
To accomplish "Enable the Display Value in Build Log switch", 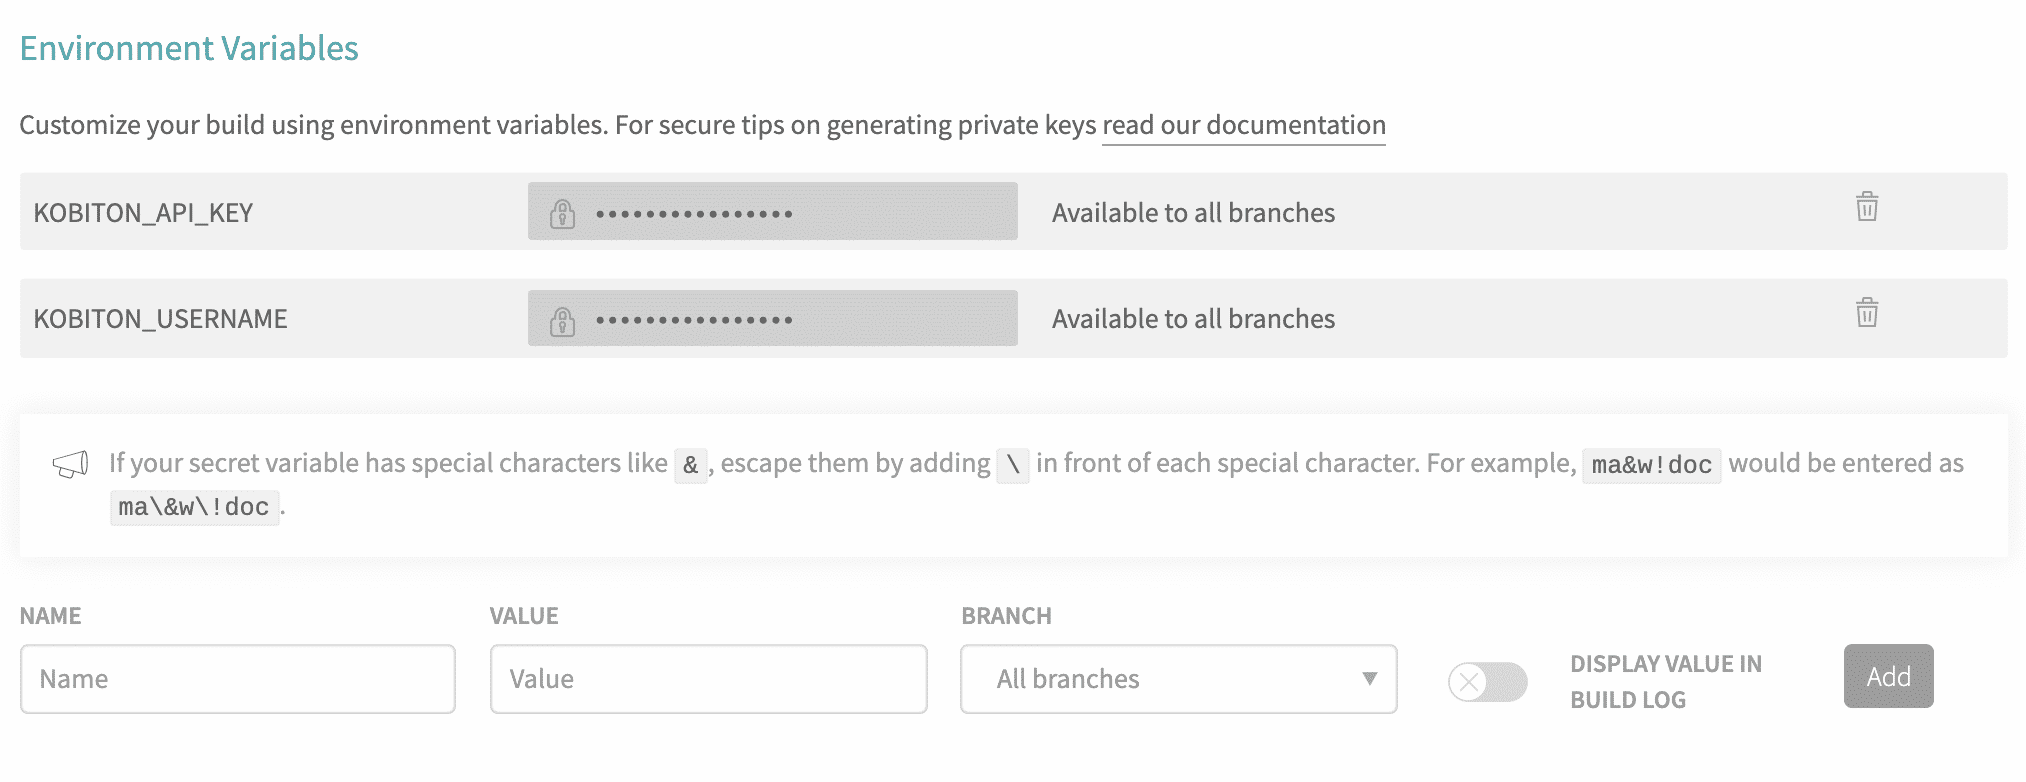I will (1487, 682).
